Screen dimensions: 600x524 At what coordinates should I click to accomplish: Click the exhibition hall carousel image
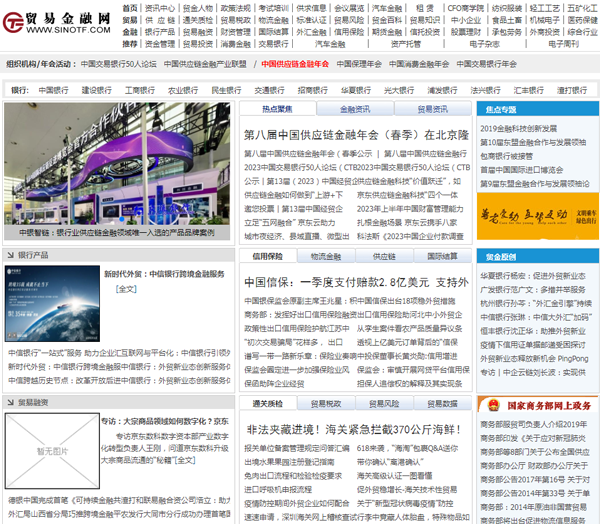point(117,163)
